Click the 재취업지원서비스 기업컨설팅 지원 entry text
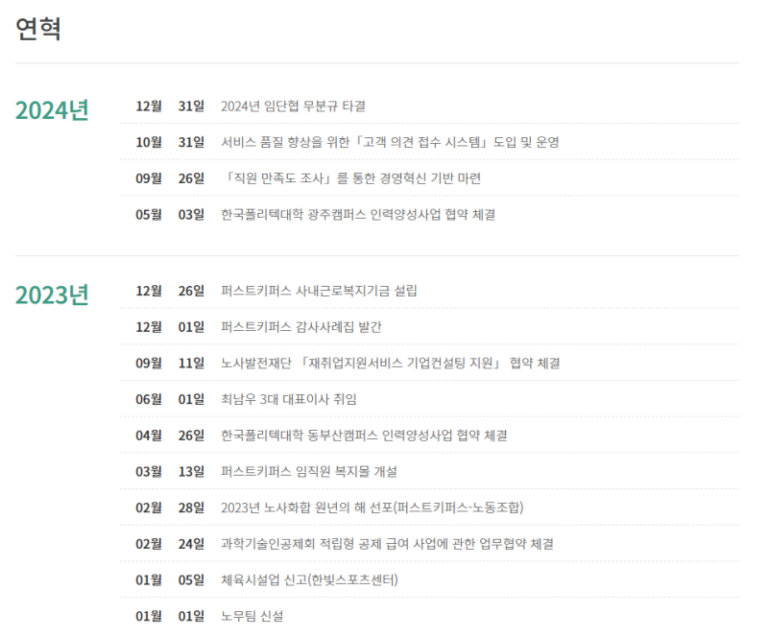The width and height of the screenshot is (768, 637). click(x=390, y=363)
